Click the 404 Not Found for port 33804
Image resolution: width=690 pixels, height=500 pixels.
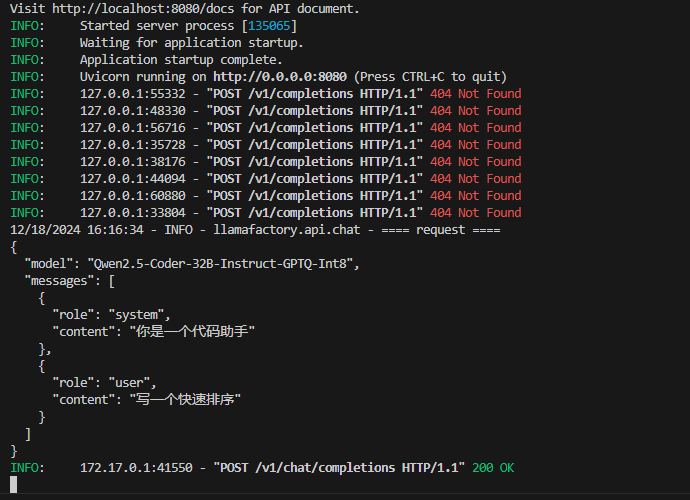click(476, 213)
